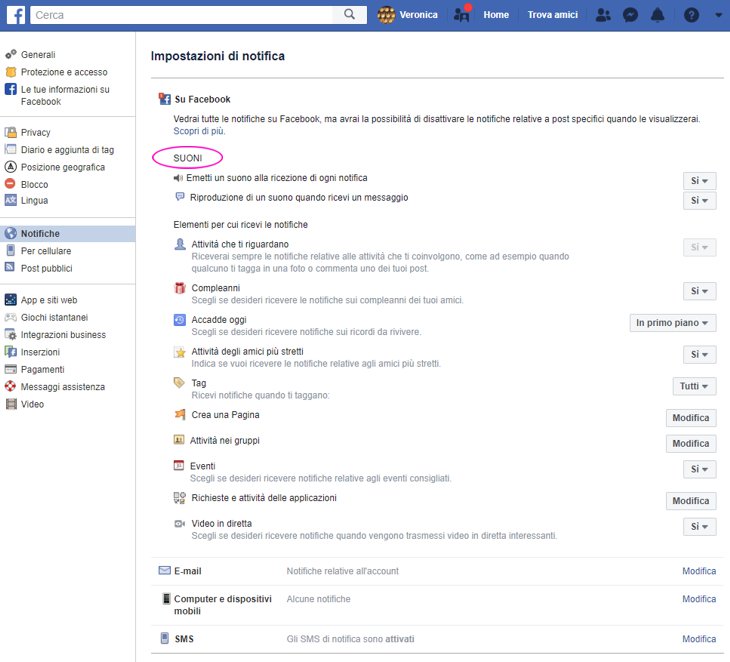Viewport: 730px width, 662px height.
Task: Open the Home tab in top bar
Action: click(496, 15)
